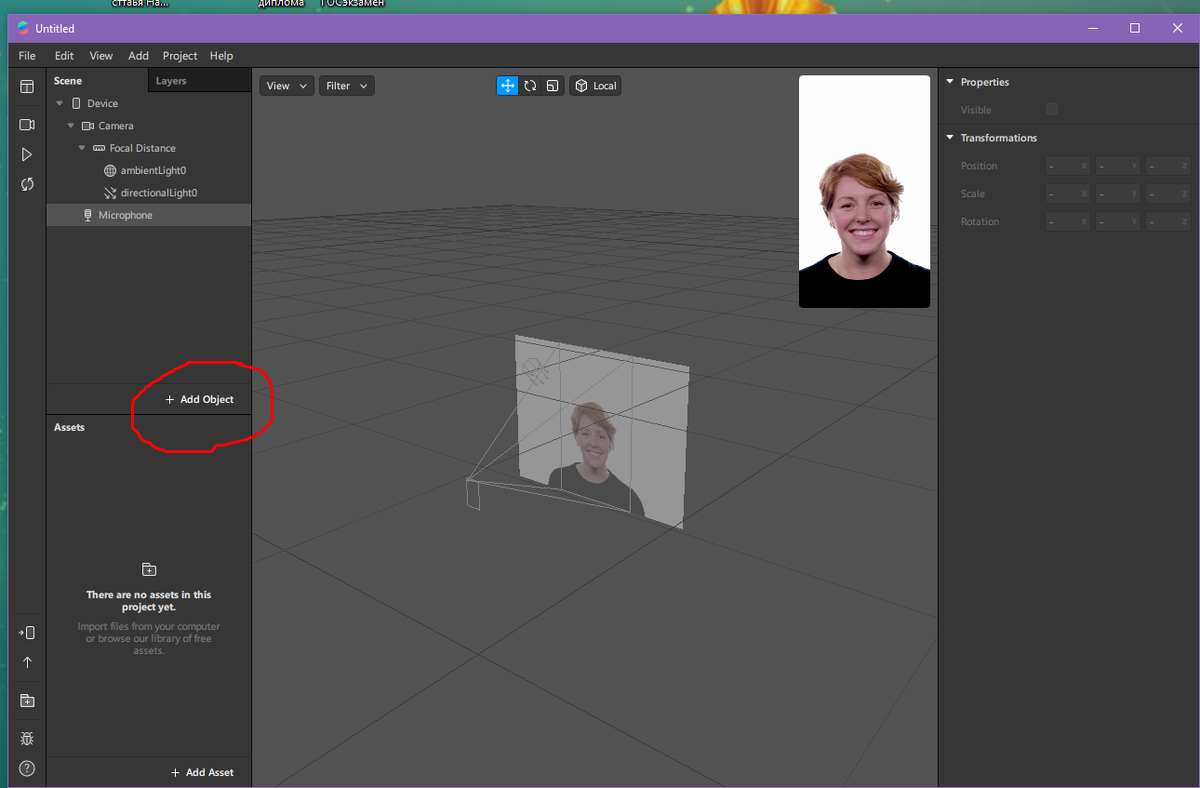This screenshot has height=788, width=1200.
Task: Select the Rotate manipulator tool
Action: point(530,86)
